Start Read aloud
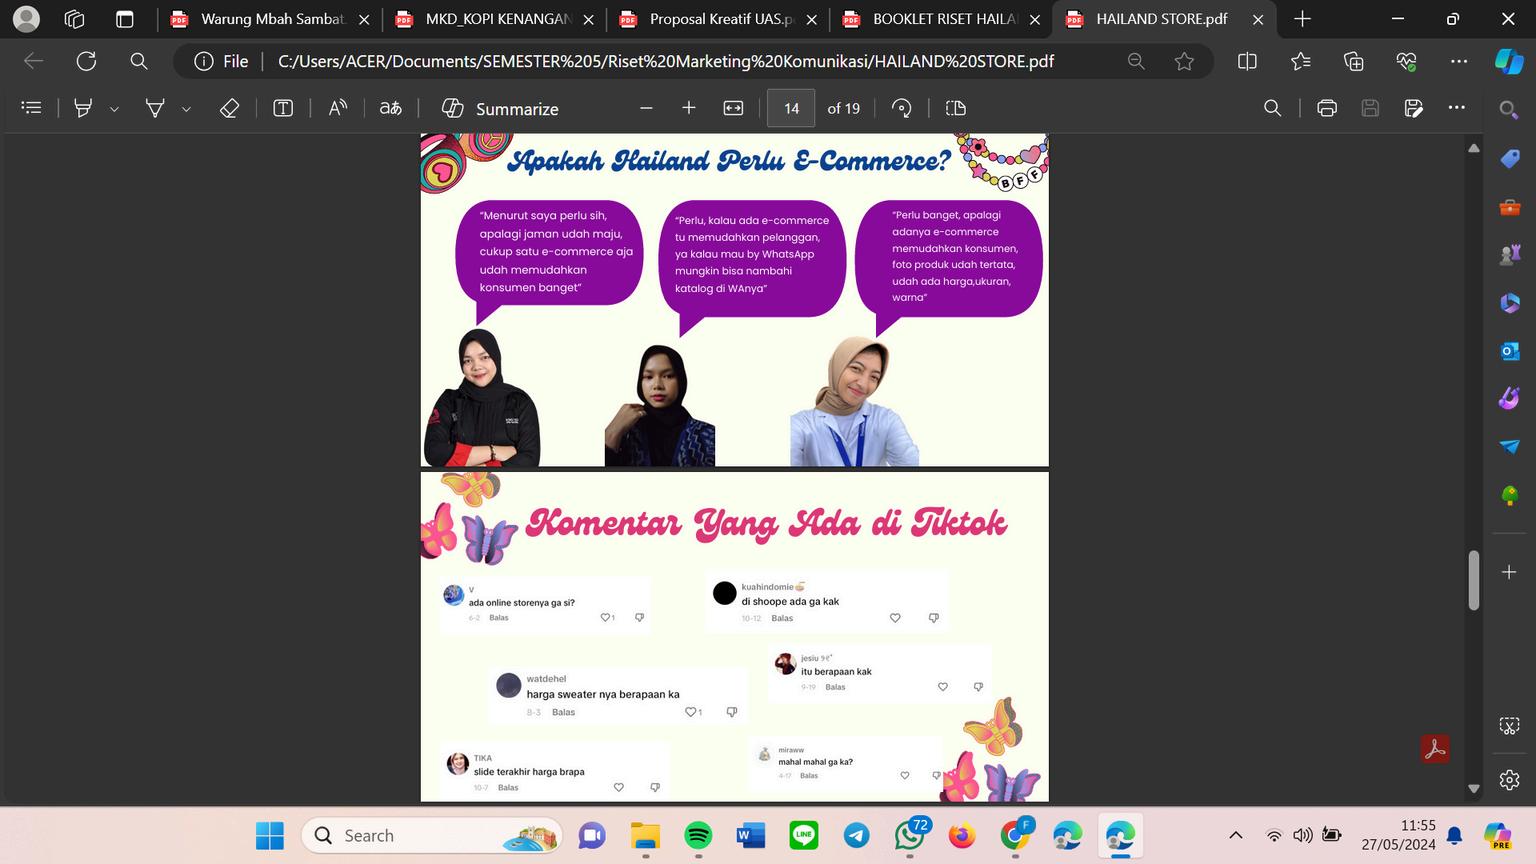The height and width of the screenshot is (864, 1536). 338,108
